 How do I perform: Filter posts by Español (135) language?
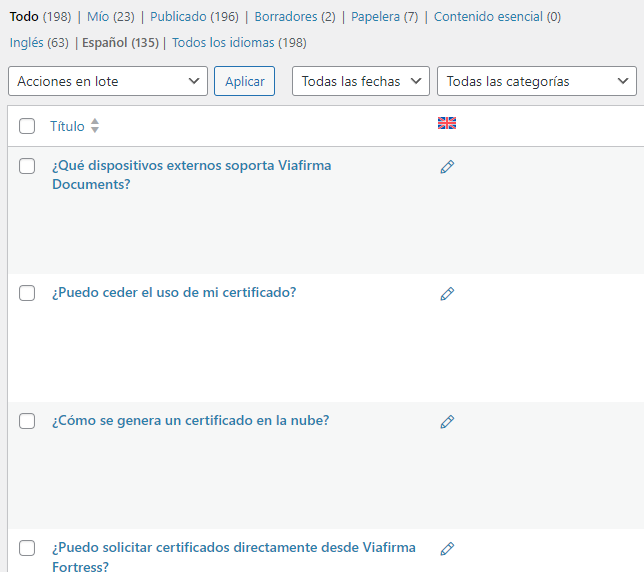pyautogui.click(x=120, y=43)
